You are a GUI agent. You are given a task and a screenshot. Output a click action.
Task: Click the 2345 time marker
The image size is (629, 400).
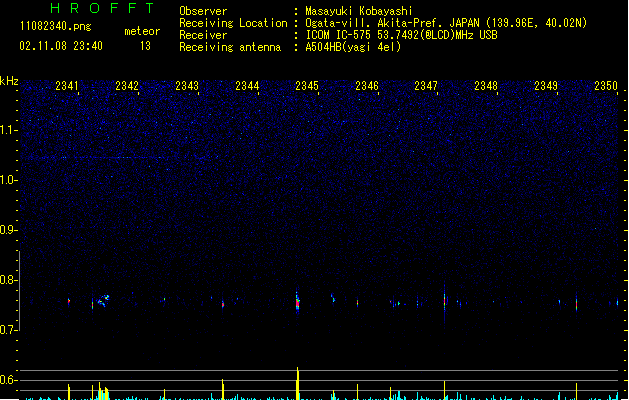307,86
